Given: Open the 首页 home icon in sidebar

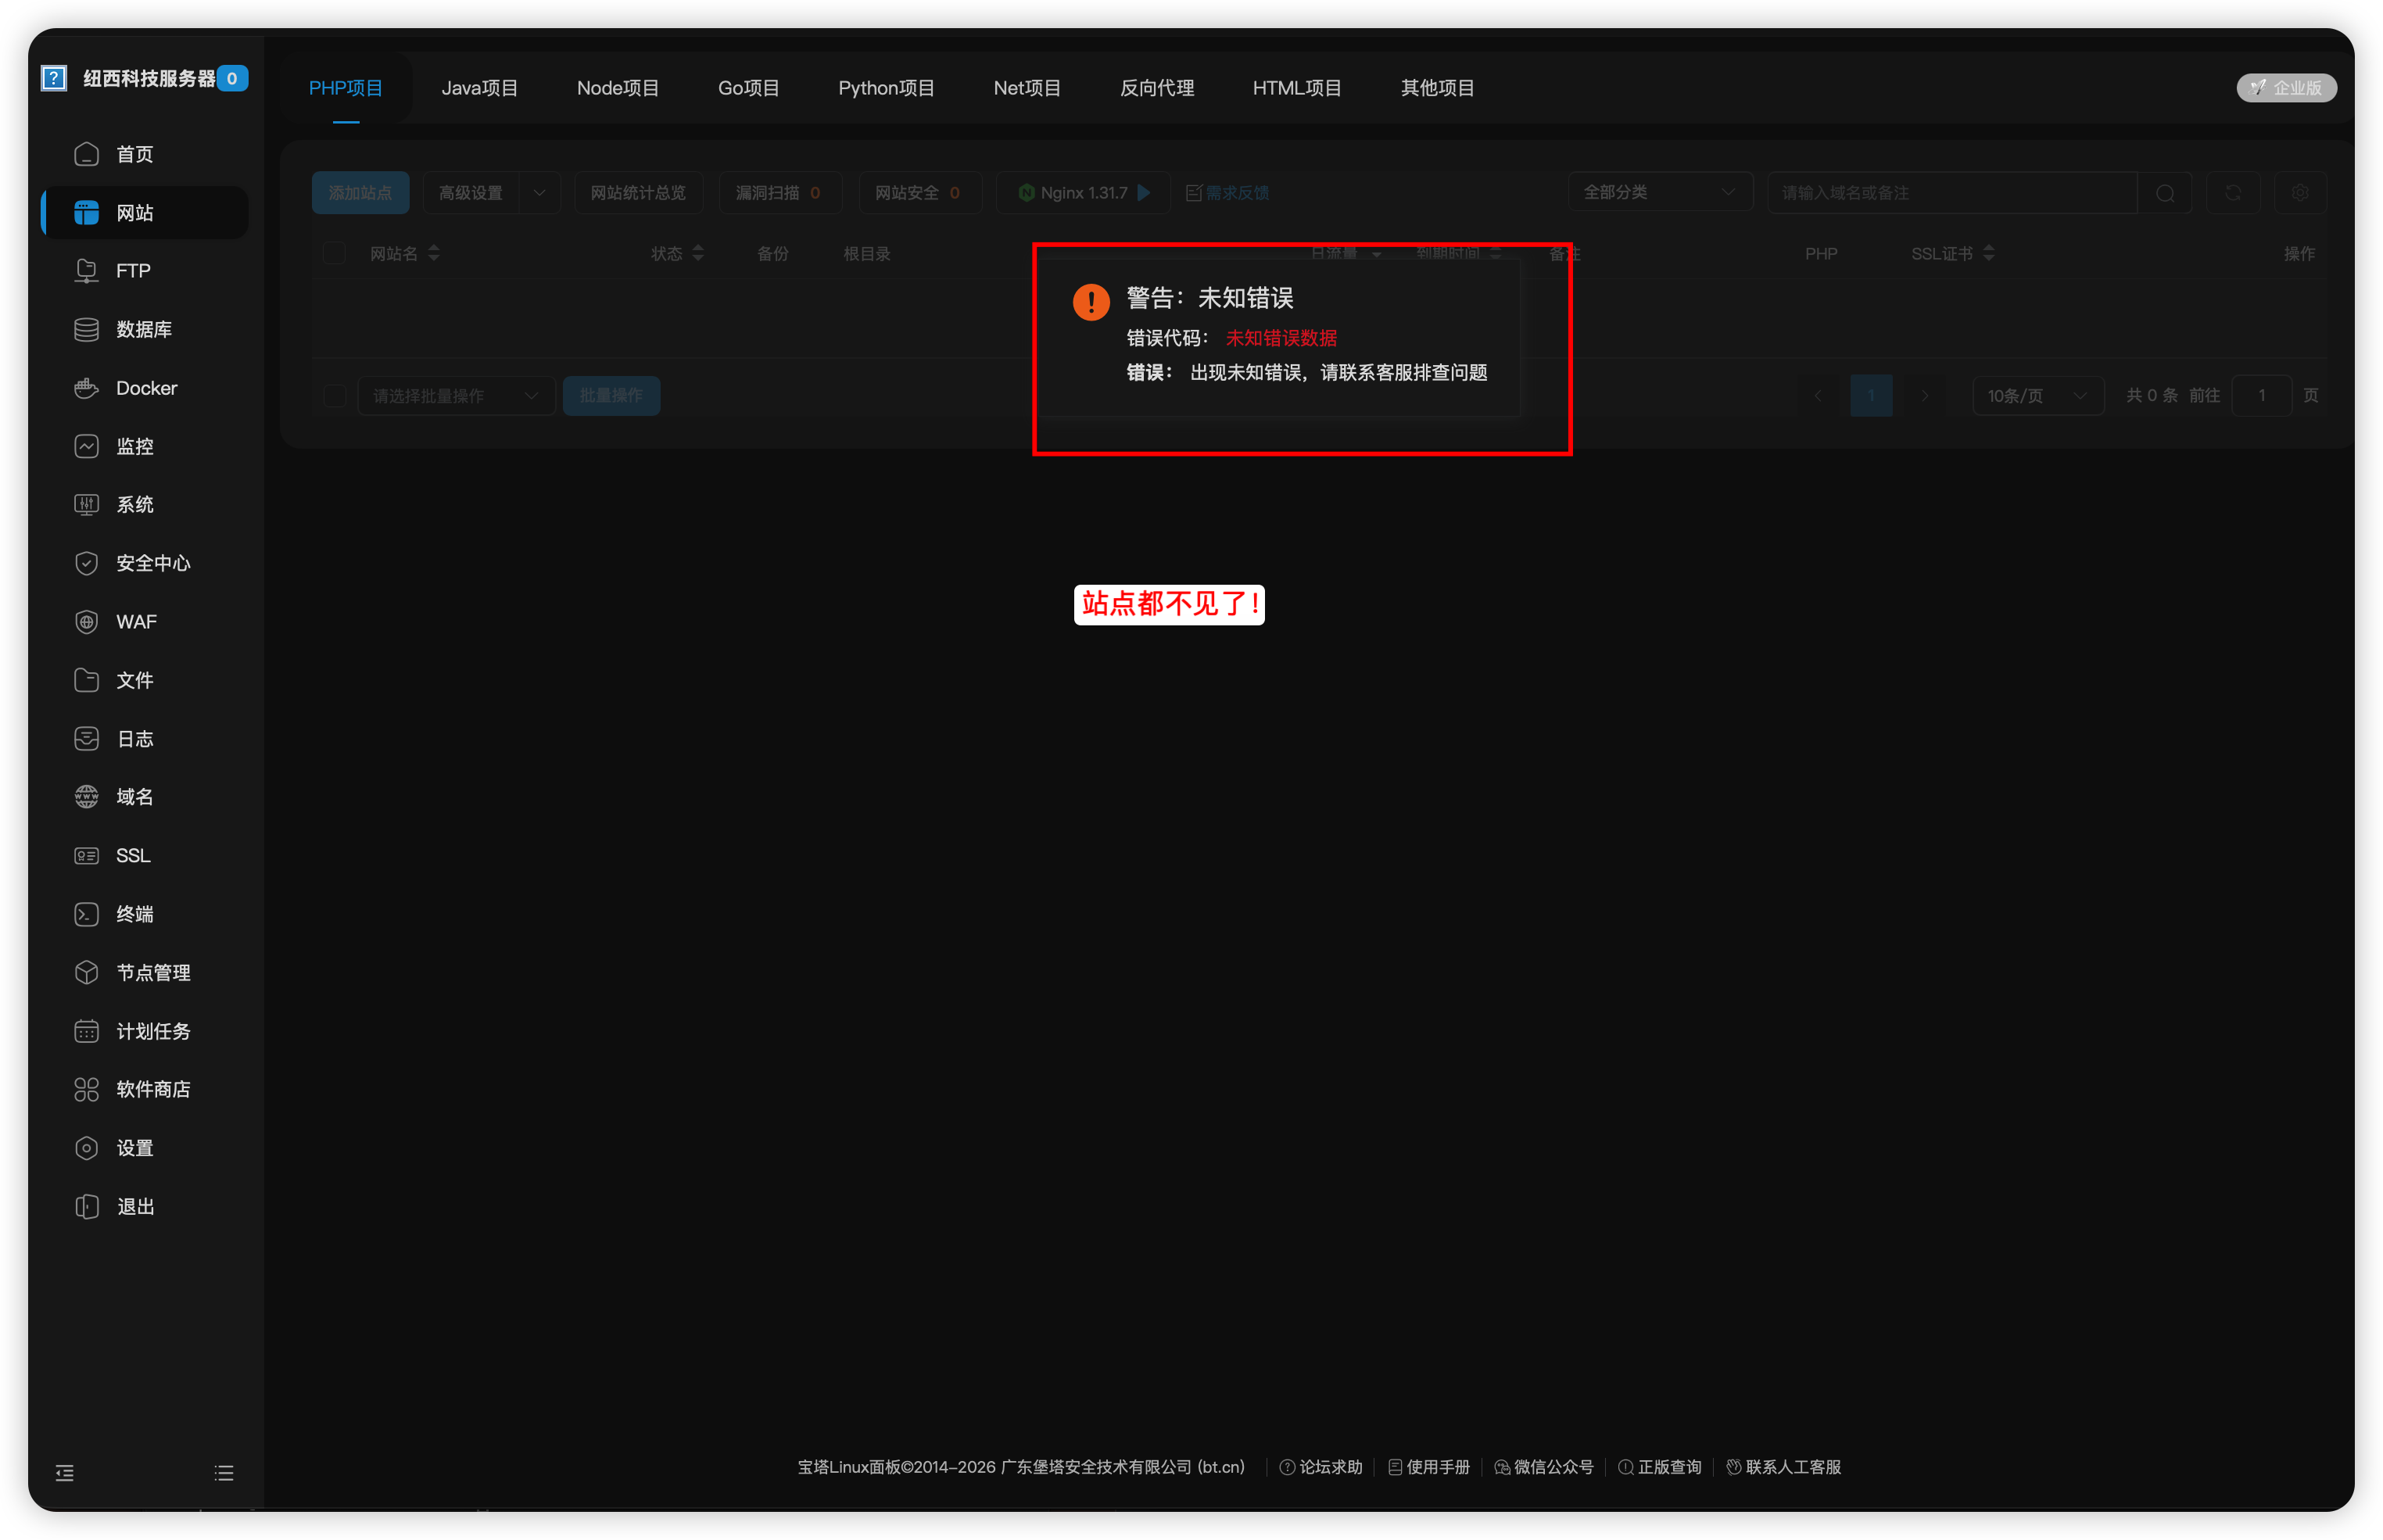Looking at the screenshot, I should coord(87,154).
